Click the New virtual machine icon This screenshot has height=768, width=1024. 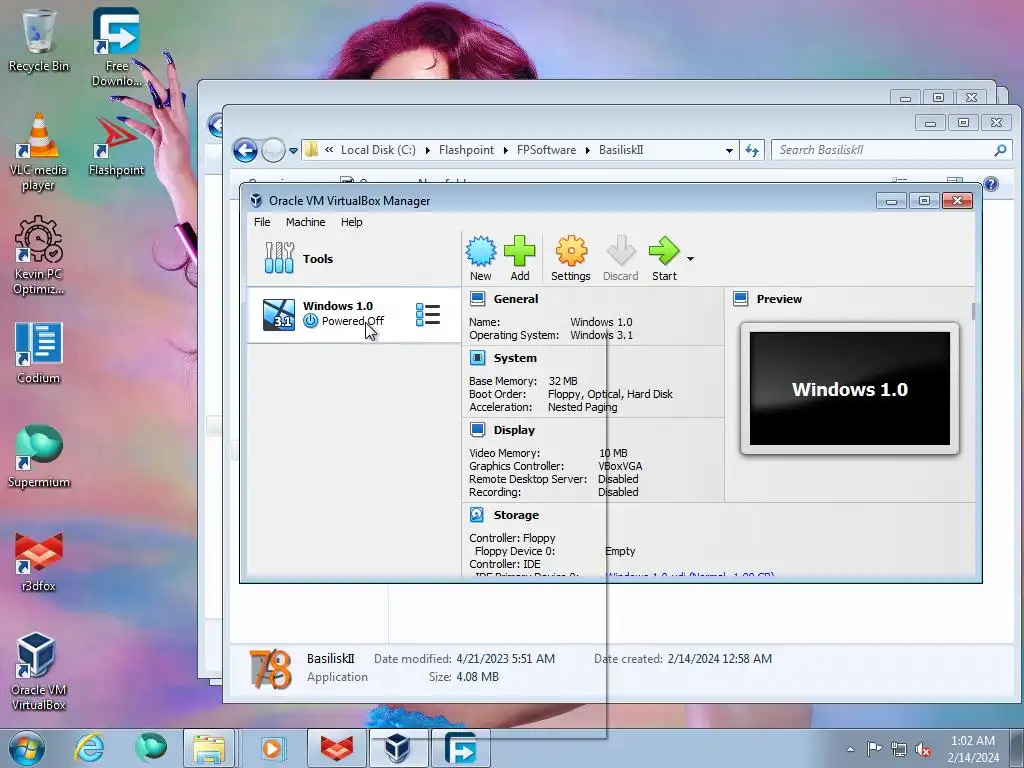(x=481, y=258)
